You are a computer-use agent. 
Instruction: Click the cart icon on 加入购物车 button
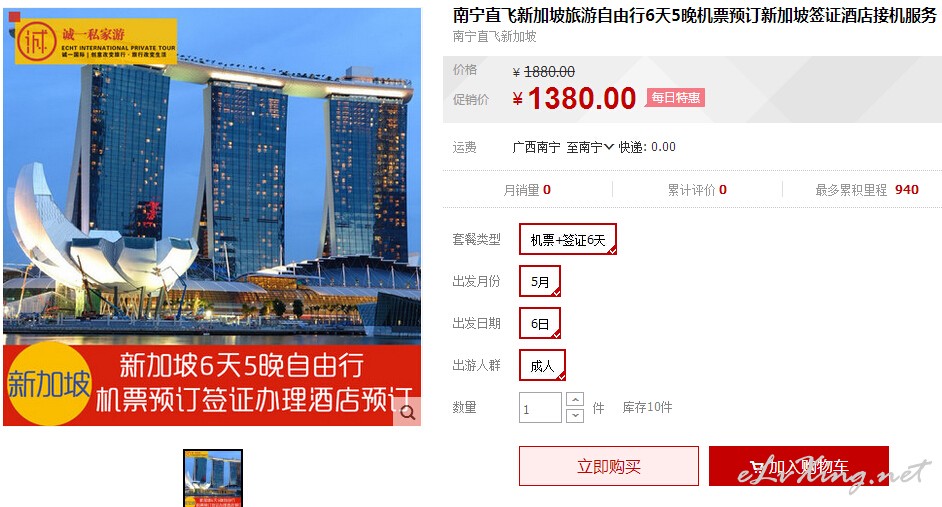[x=758, y=466]
